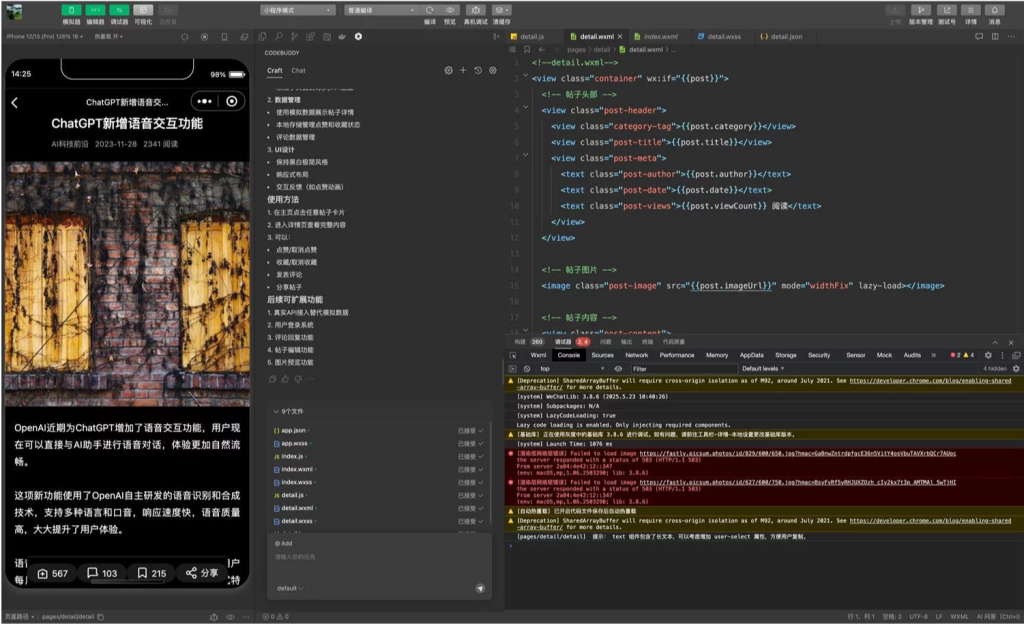Open the 普通编译 compile mode dropdown
This screenshot has height=624, width=1024.
click(x=381, y=10)
